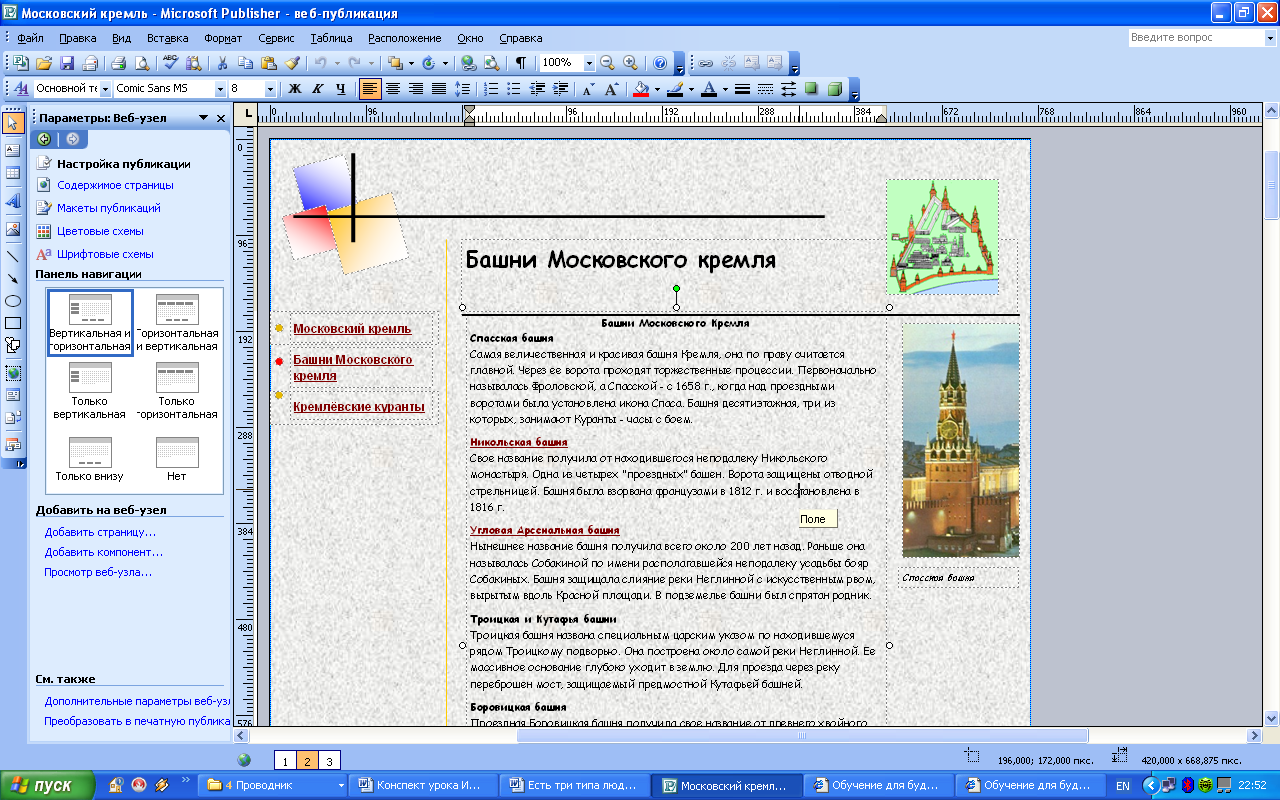Click the Paste clipboard icon
The width and height of the screenshot is (1280, 800).
coord(268,63)
